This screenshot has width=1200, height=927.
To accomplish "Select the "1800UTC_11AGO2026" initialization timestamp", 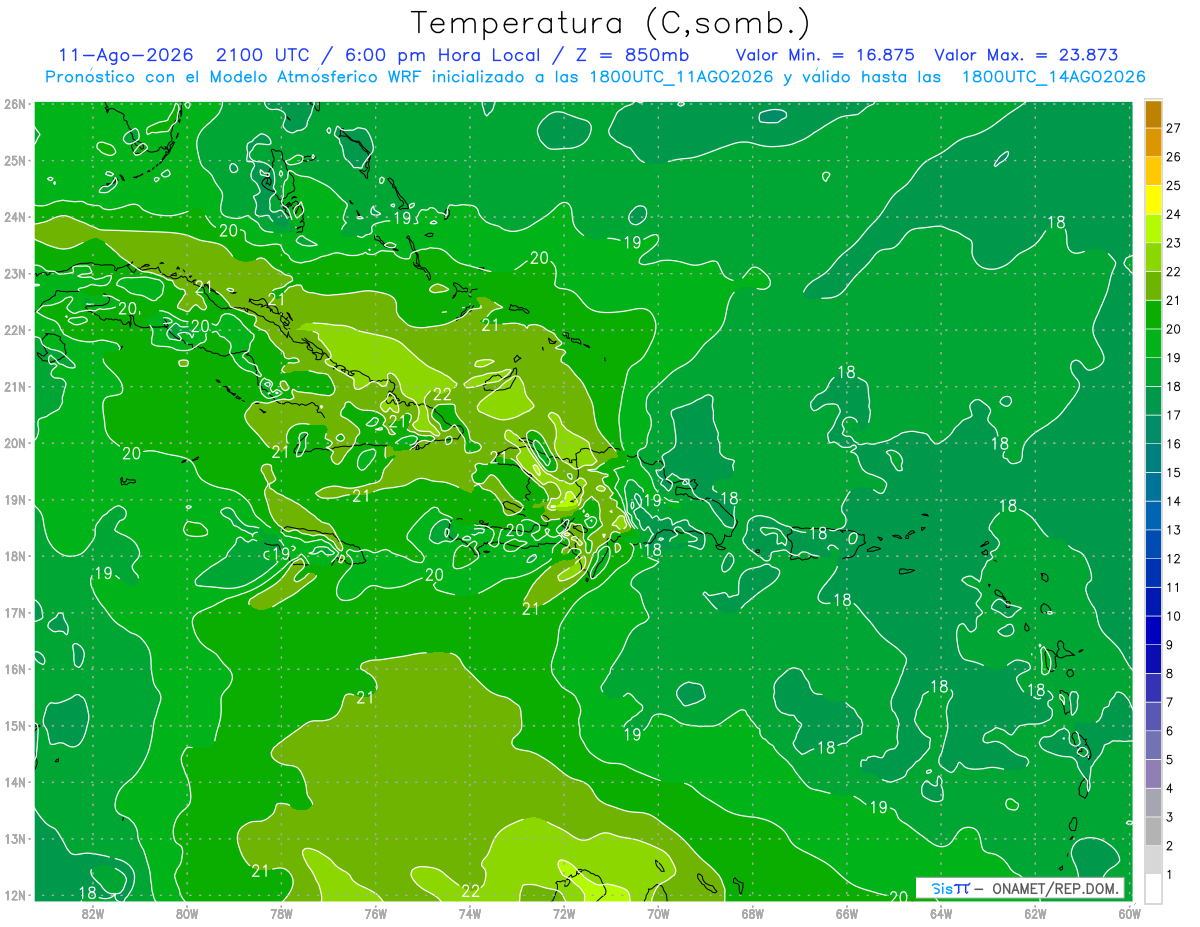I will (680, 77).
